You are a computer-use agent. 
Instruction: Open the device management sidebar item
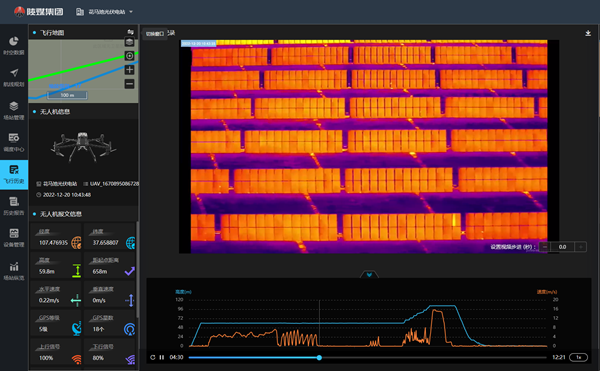(x=14, y=238)
